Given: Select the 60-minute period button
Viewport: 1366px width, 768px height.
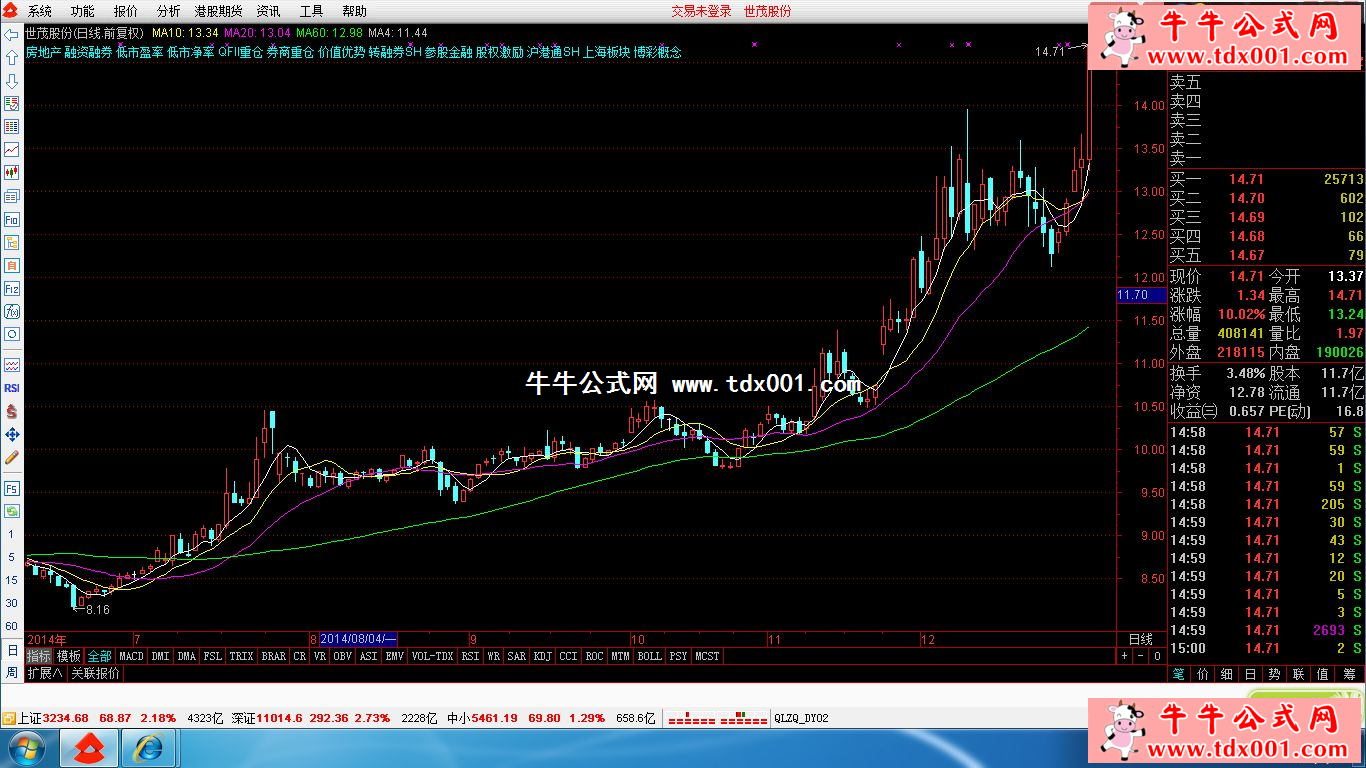Looking at the screenshot, I should point(12,626).
